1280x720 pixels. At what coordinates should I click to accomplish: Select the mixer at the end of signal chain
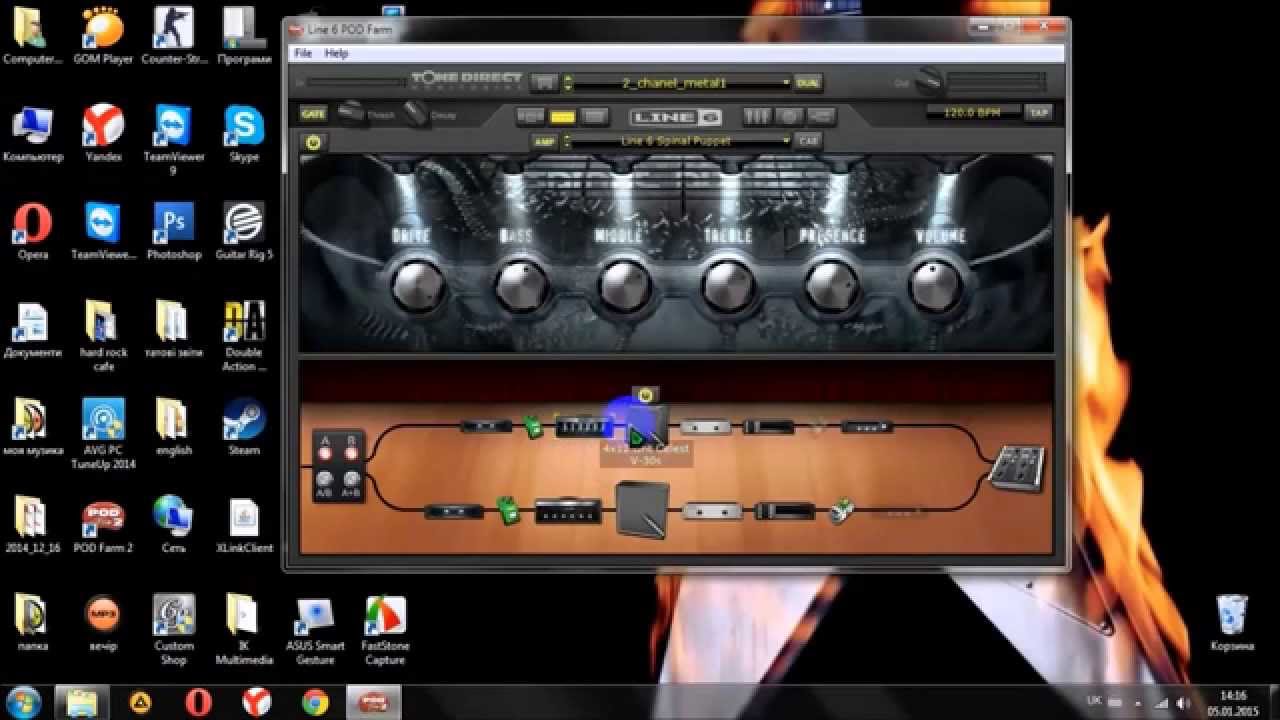(1017, 468)
